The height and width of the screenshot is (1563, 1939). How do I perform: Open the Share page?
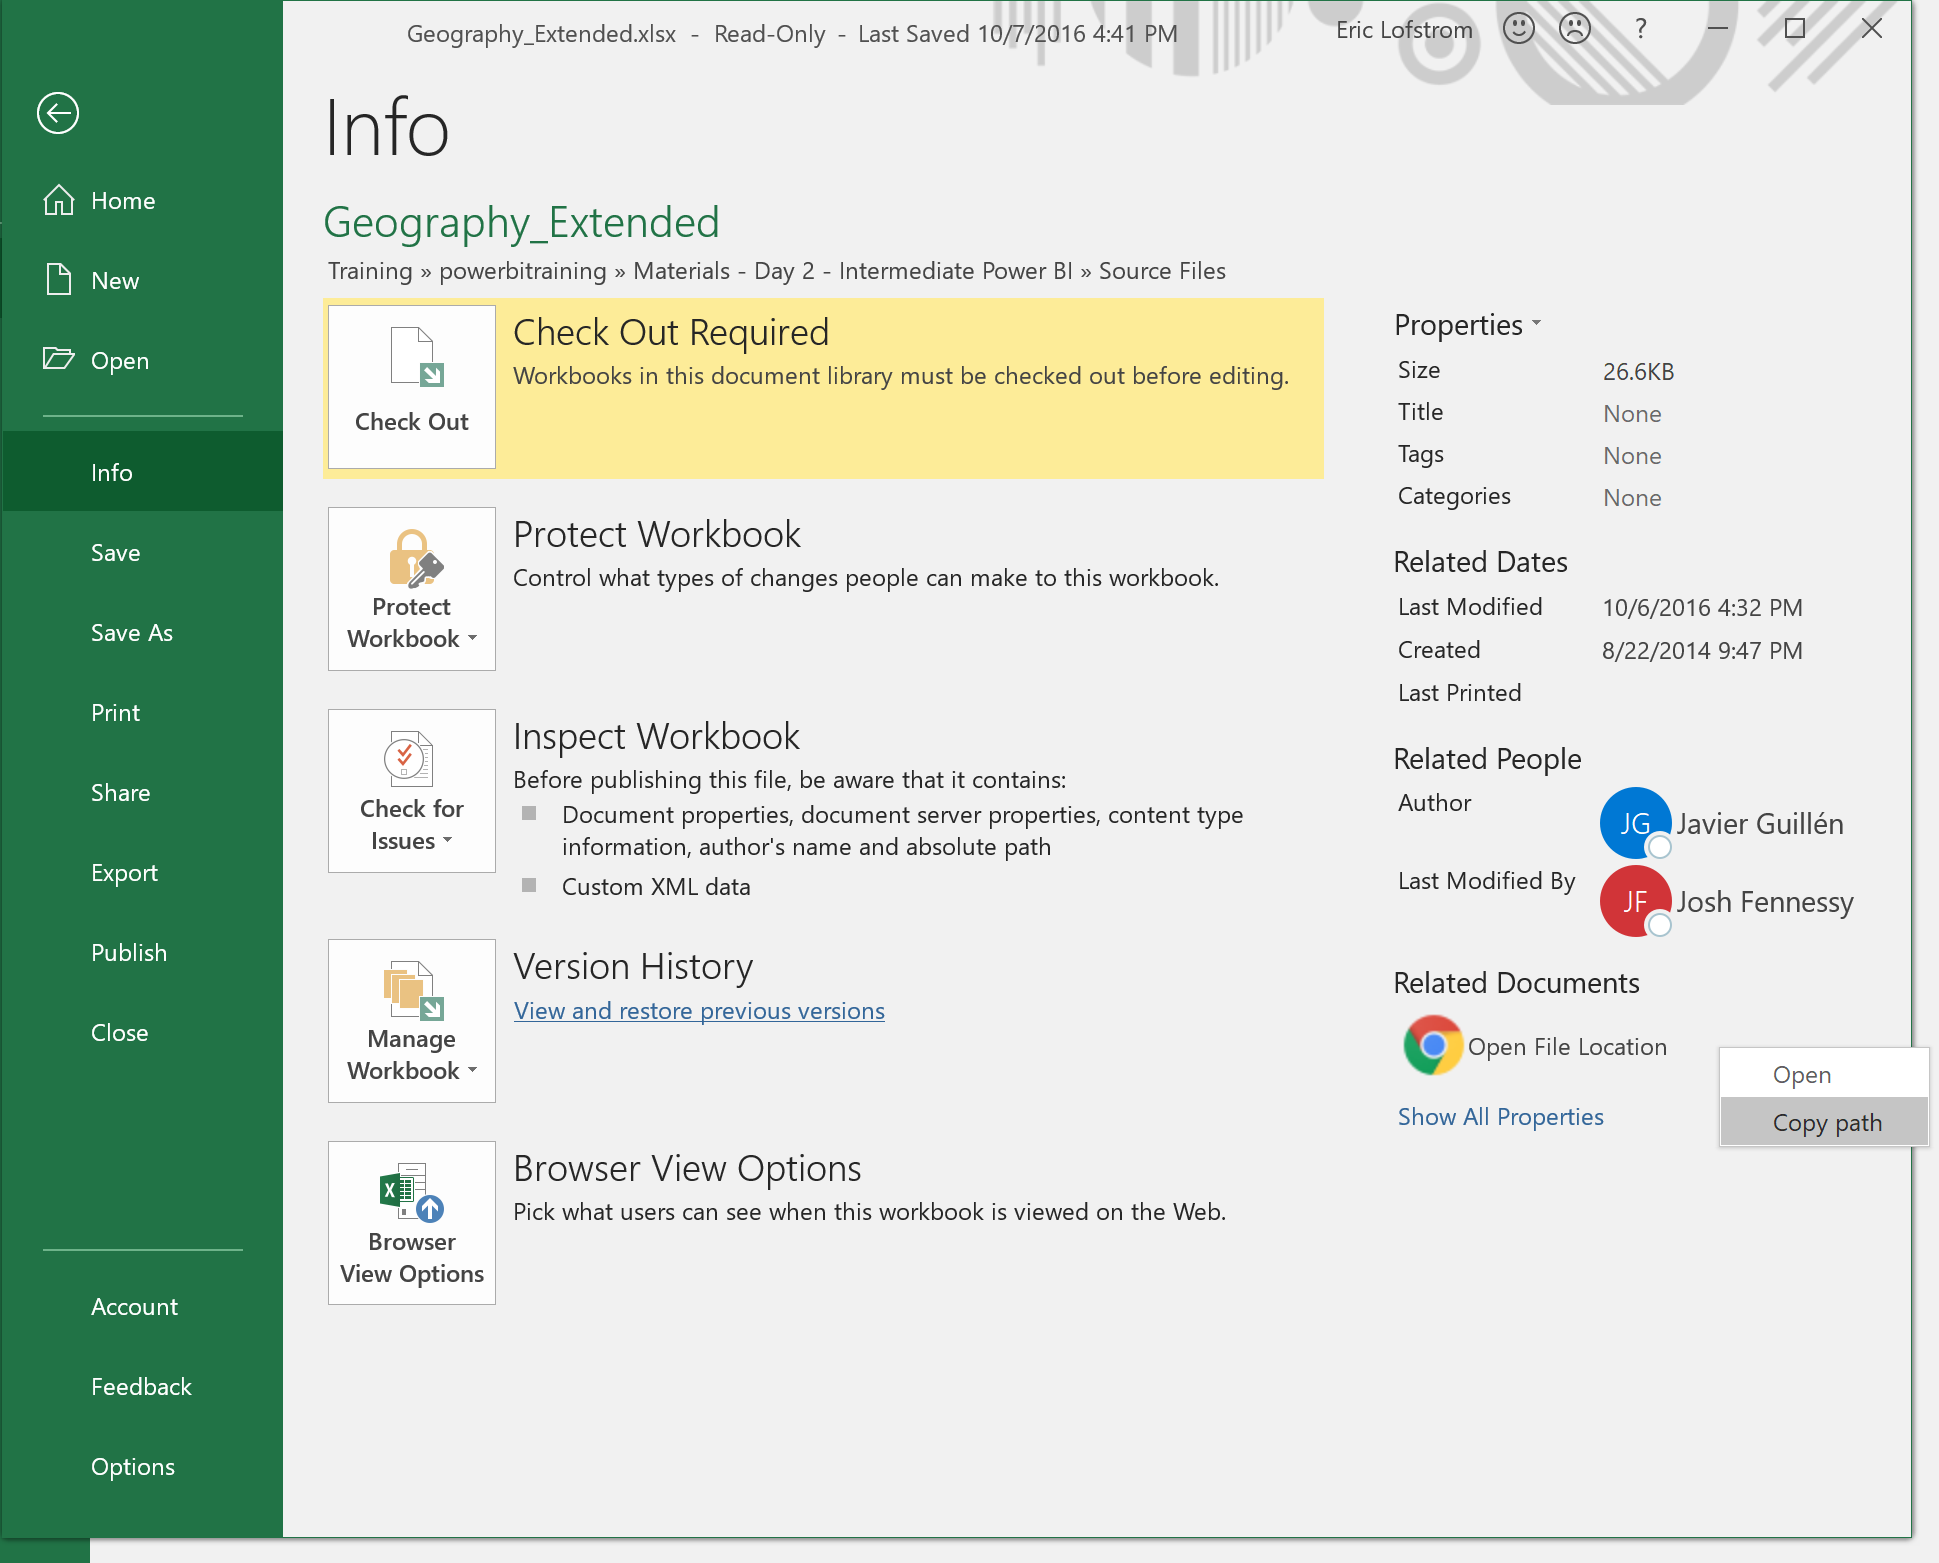coord(143,792)
